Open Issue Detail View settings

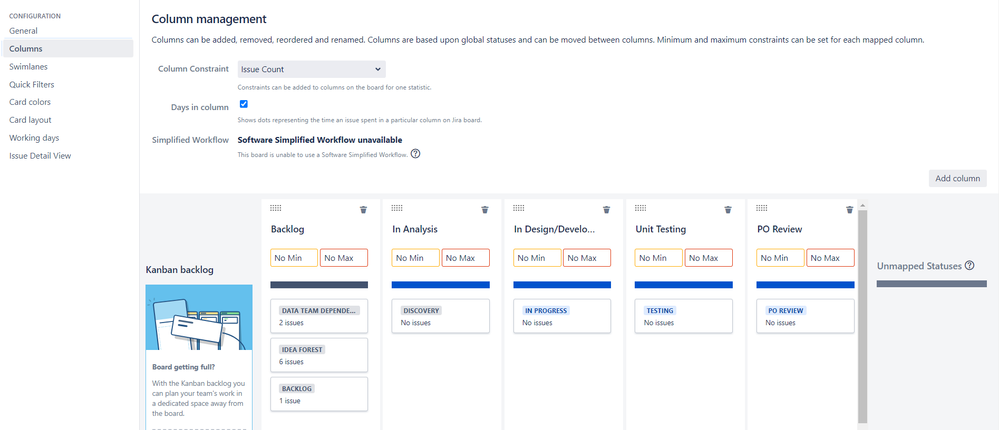pos(40,155)
